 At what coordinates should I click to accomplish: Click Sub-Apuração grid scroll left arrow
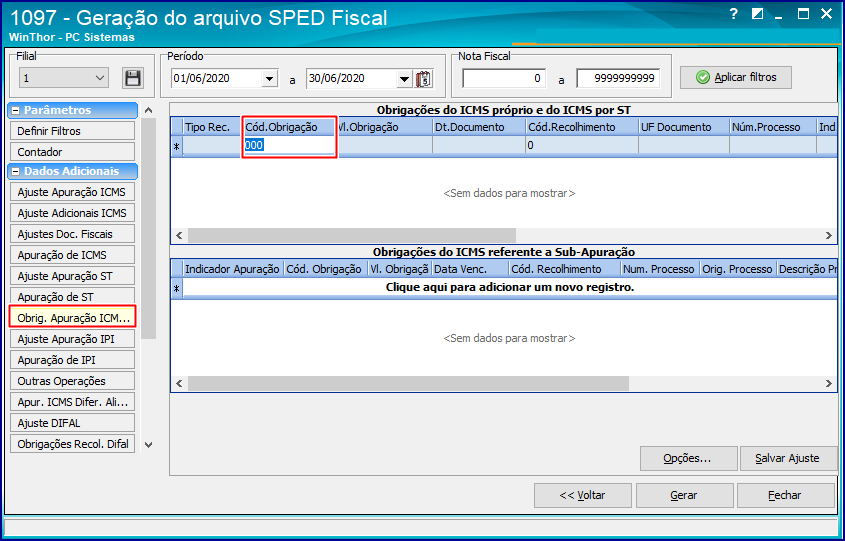(179, 384)
